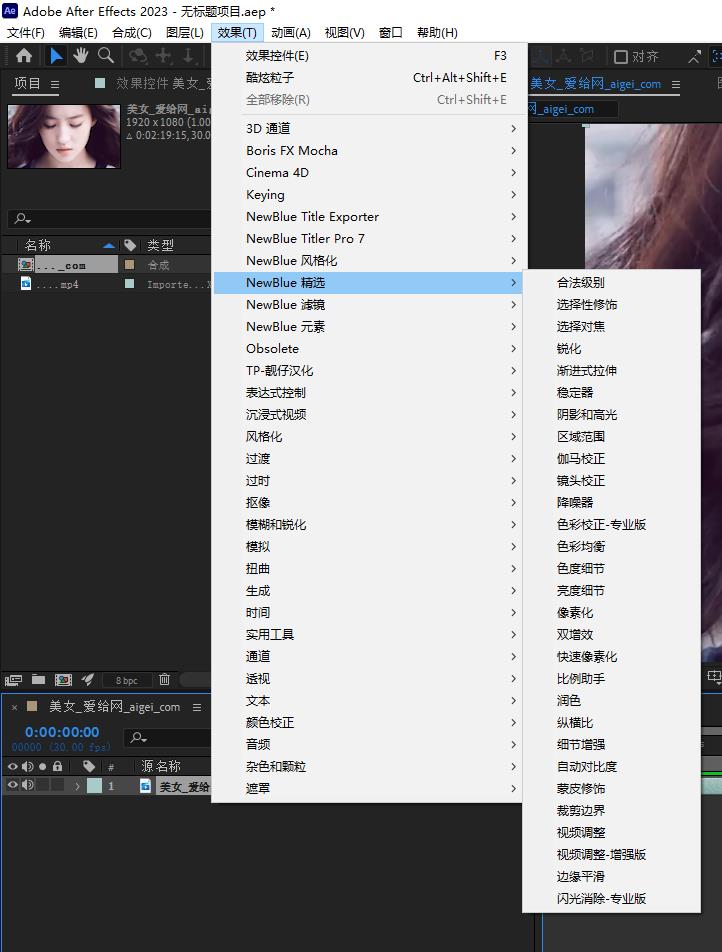Choose 锐化 from NewBlue 精选 submenu

coord(611,348)
